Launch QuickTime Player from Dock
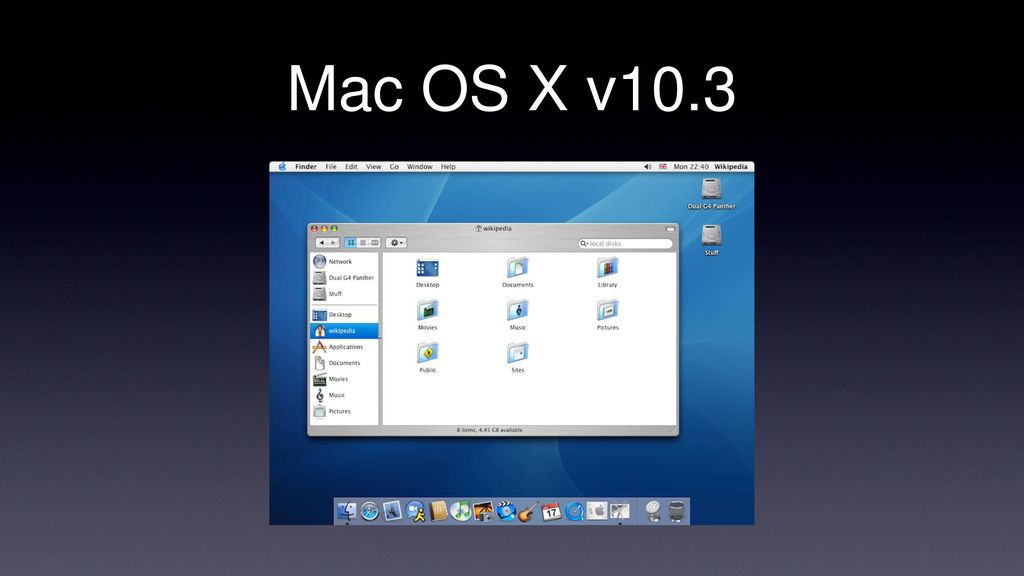Viewport: 1024px width, 576px height. tap(574, 511)
